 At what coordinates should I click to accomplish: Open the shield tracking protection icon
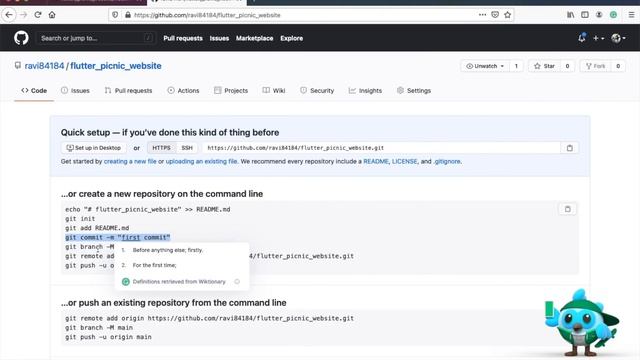[x=115, y=15]
